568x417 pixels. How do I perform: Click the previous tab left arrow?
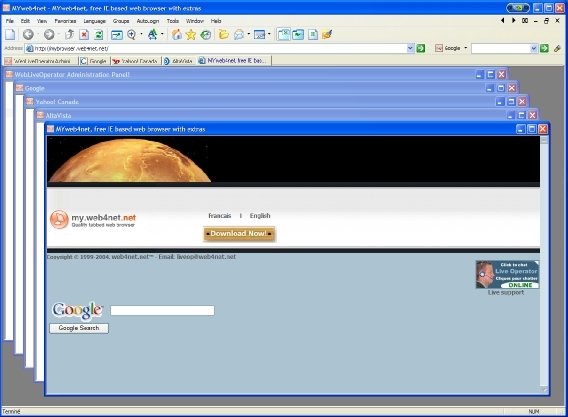[x=502, y=21]
